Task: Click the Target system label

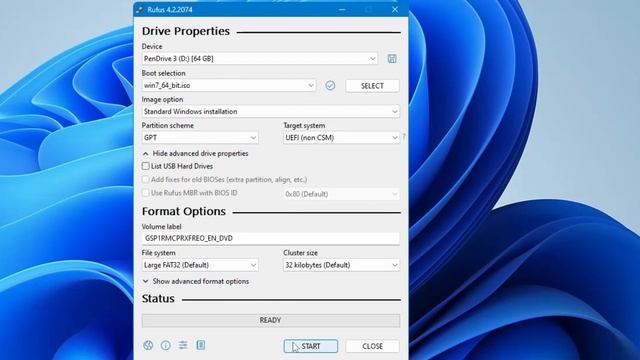Action: [304, 125]
